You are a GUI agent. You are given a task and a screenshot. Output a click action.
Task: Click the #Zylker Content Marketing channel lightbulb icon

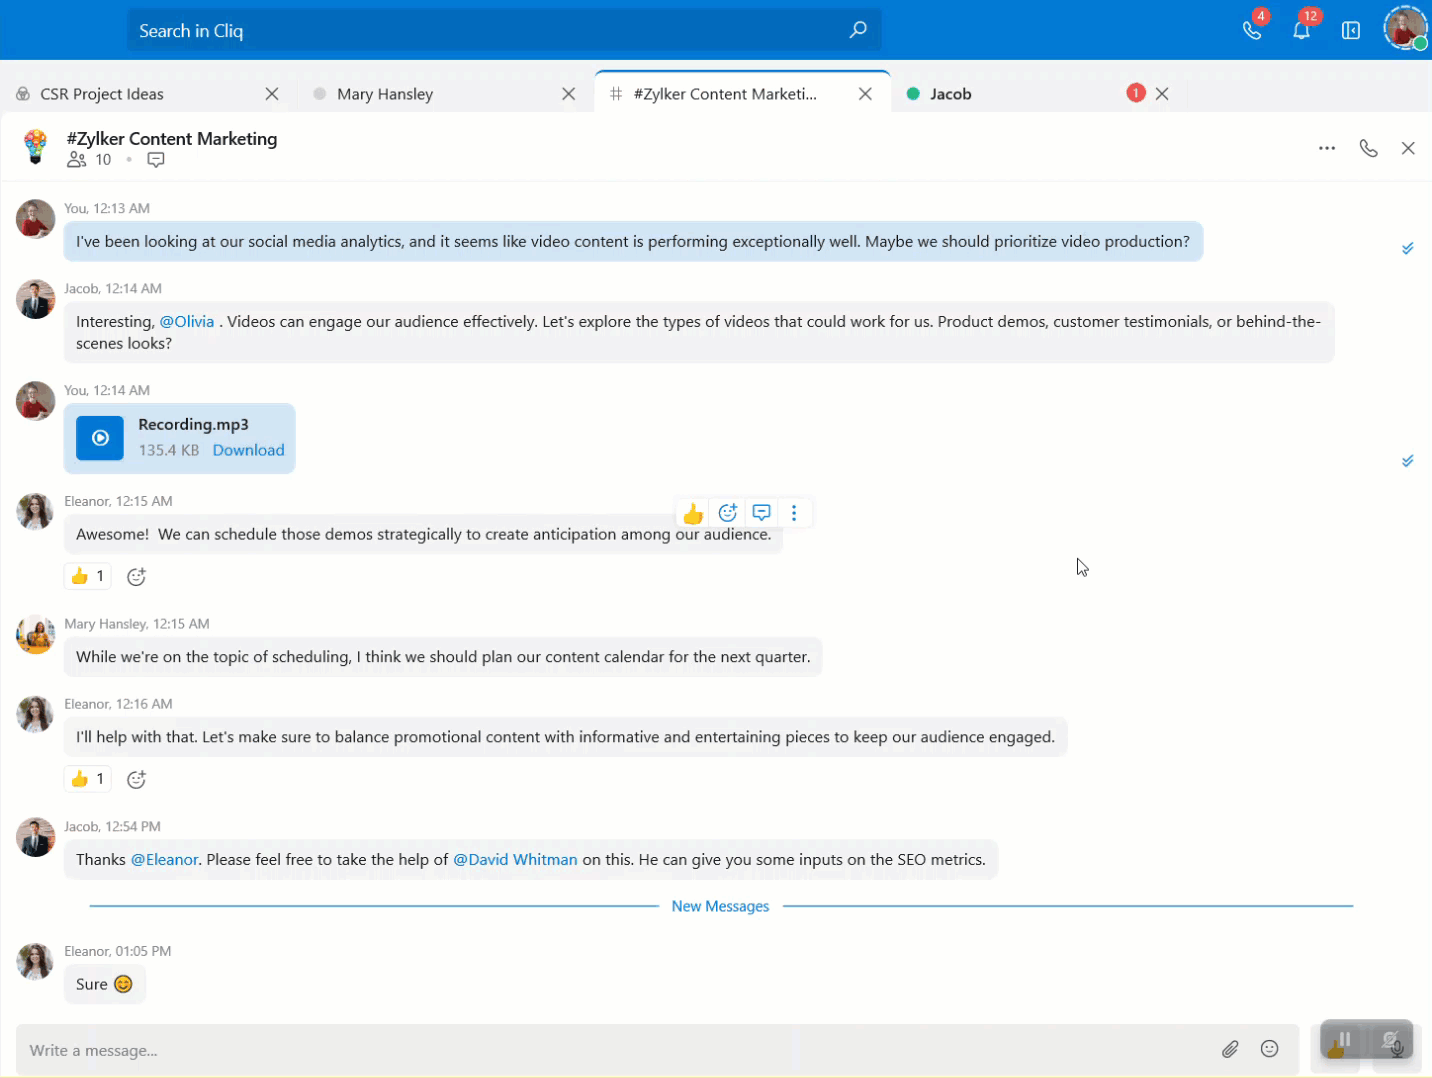tap(36, 147)
